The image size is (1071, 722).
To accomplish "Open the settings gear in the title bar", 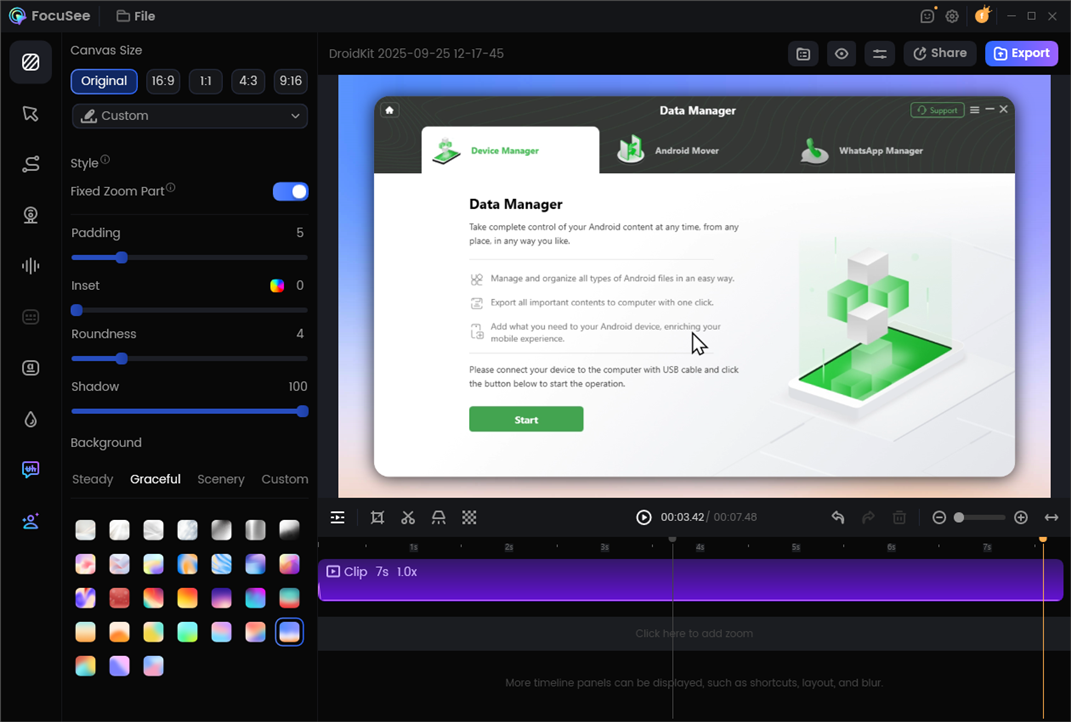I will 951,16.
